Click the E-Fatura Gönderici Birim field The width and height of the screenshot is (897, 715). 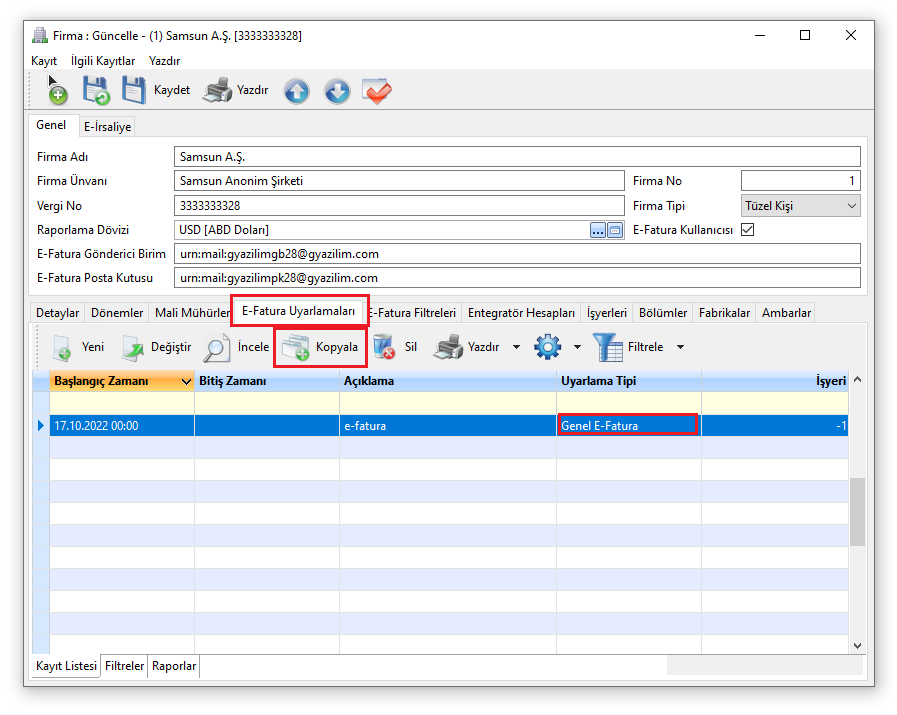(x=517, y=254)
